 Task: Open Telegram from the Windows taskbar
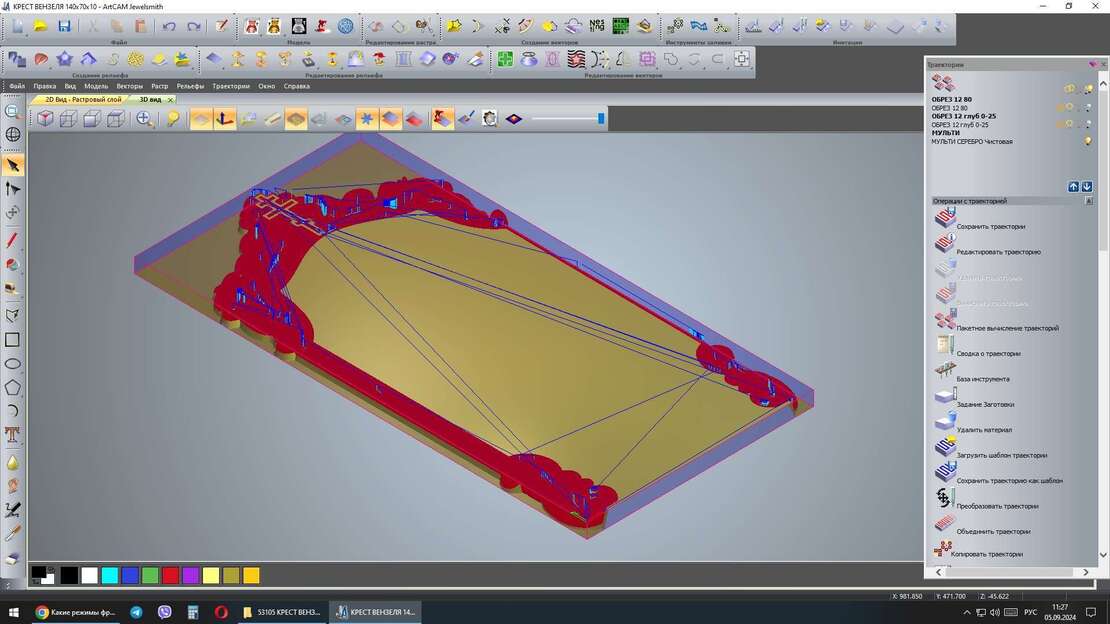136,612
